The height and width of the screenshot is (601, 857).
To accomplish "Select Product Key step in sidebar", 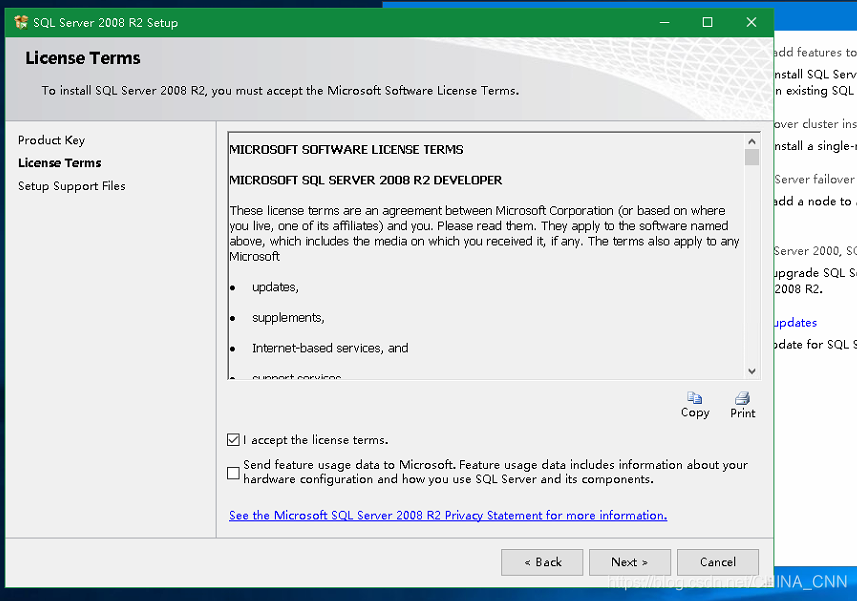I will [x=51, y=140].
